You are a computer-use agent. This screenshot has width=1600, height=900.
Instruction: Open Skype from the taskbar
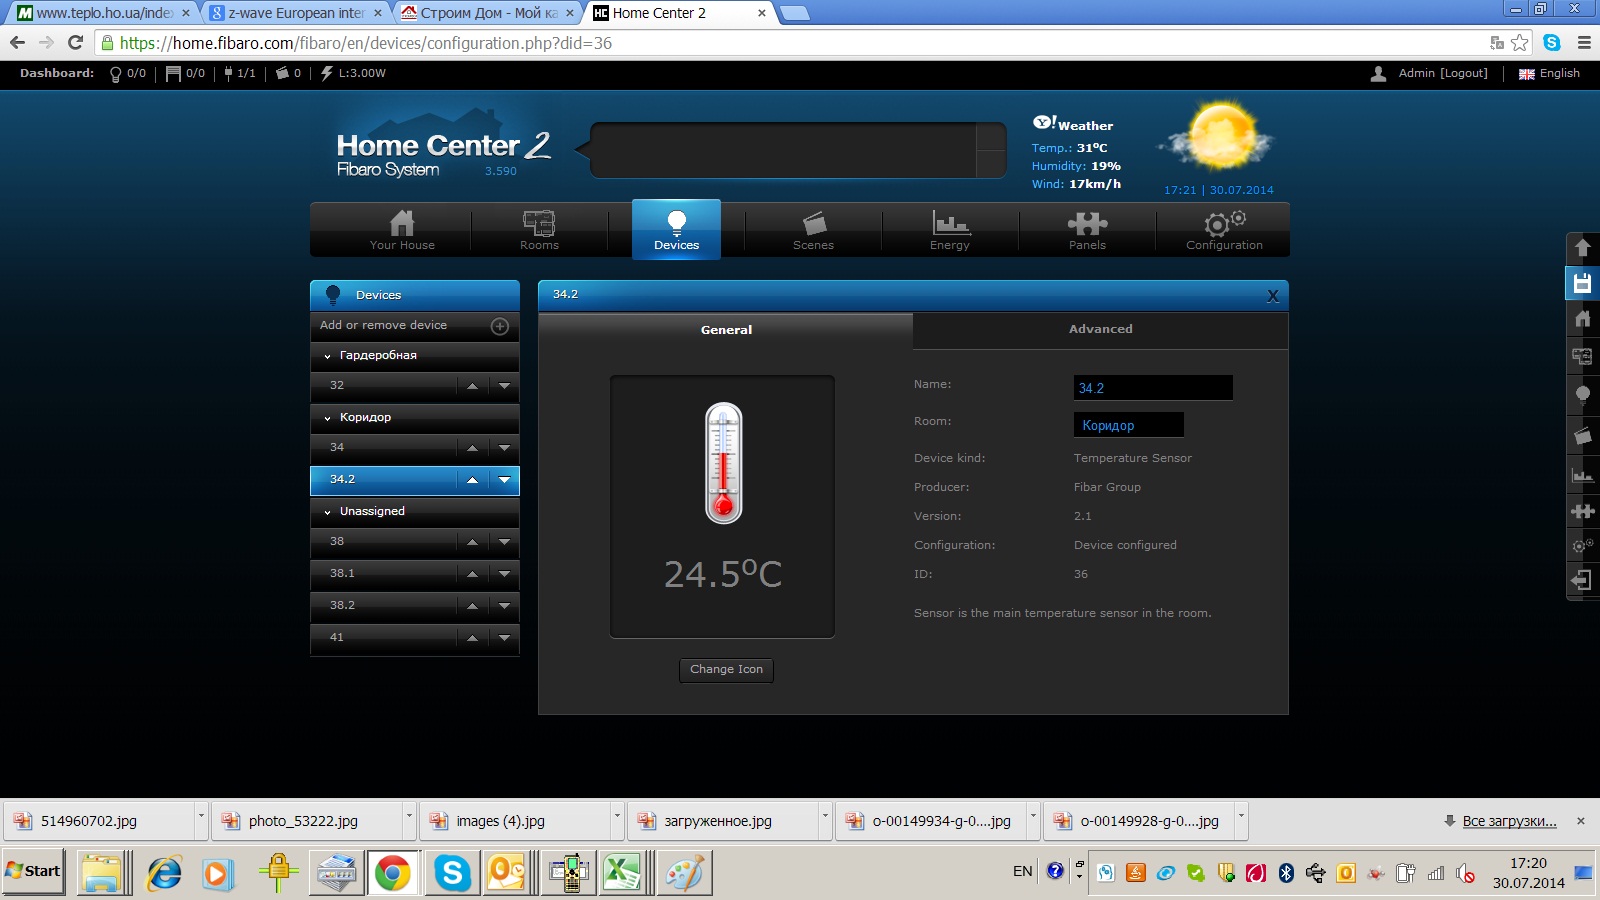point(452,873)
